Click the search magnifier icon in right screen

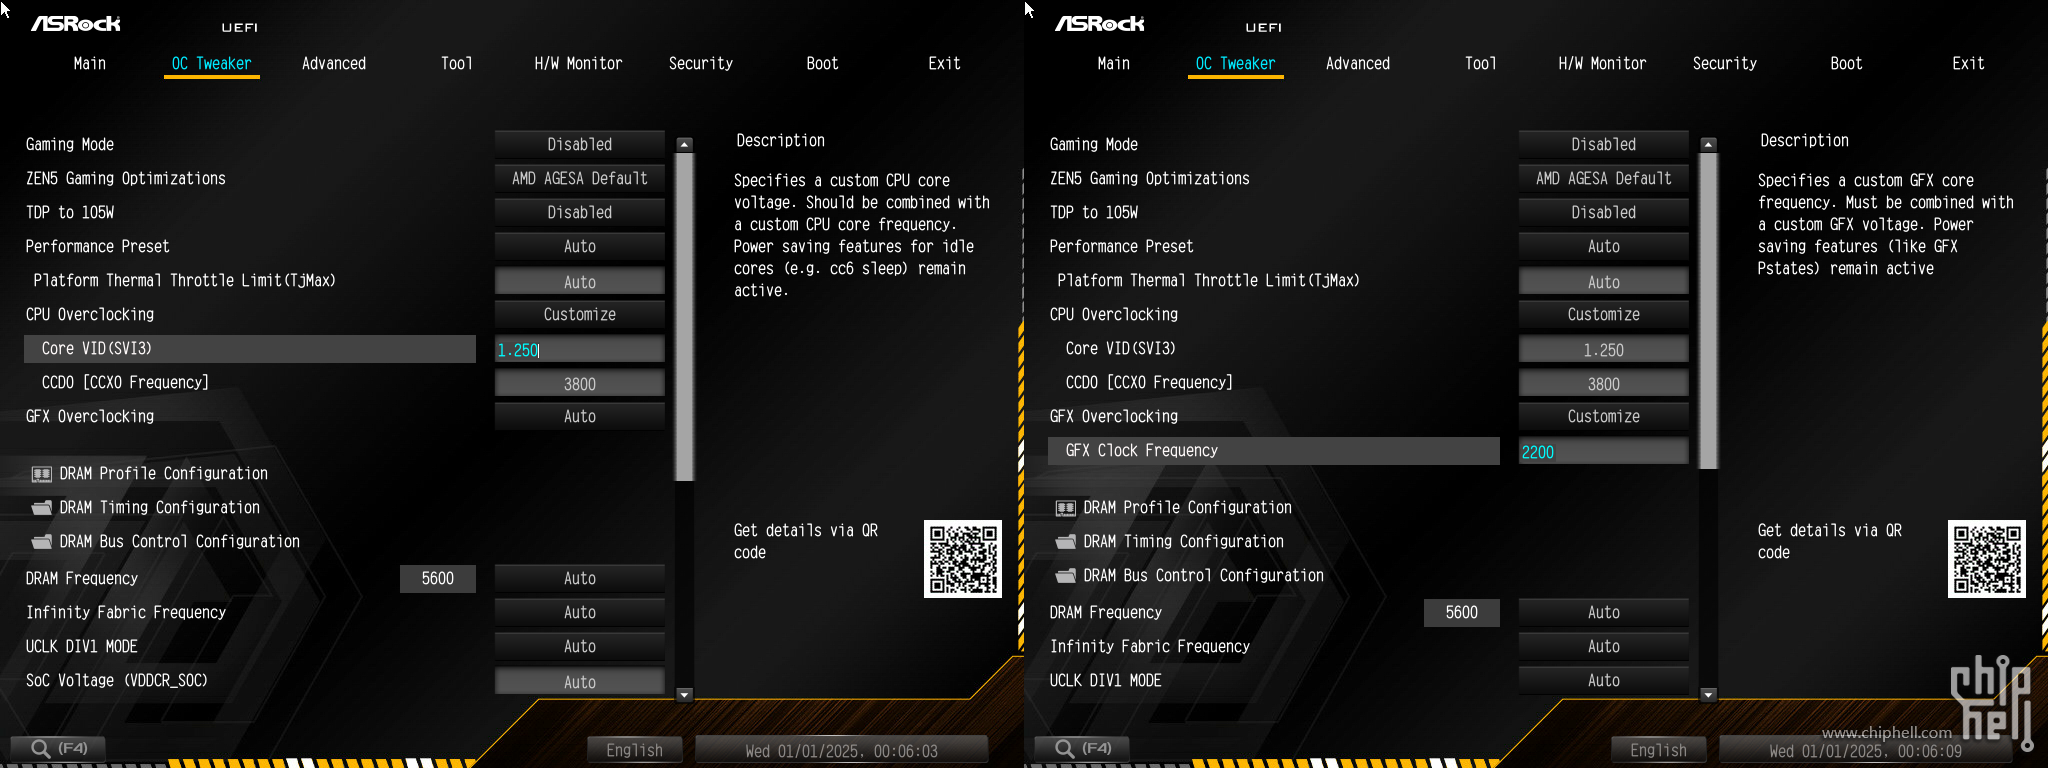click(x=1065, y=748)
